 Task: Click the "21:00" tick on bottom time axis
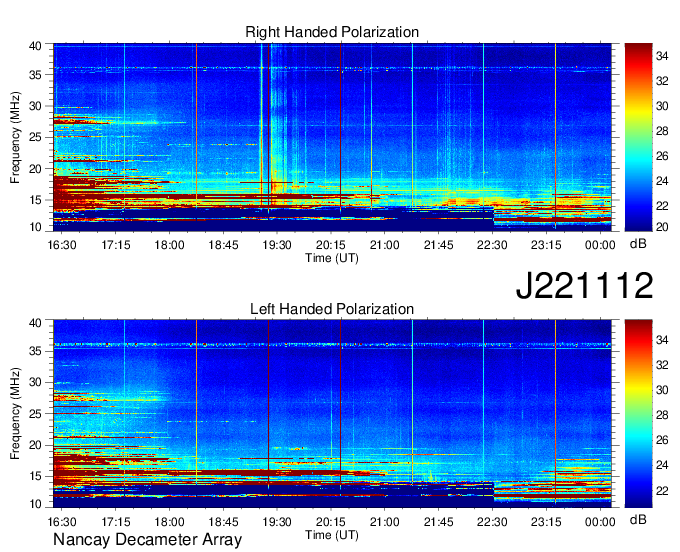click(385, 522)
